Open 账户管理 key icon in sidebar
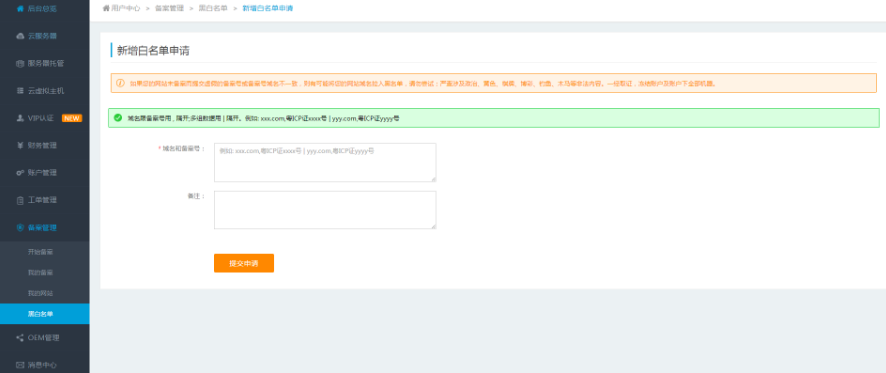 (20, 173)
